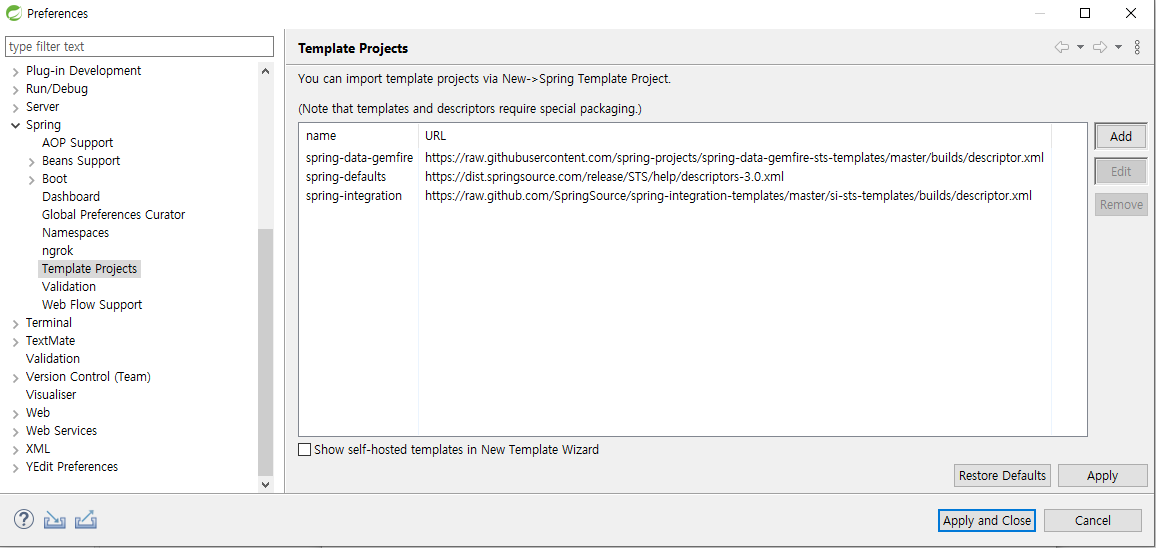The image size is (1156, 548).
Task: Open forward history dropdown arrow
Action: tap(1118, 47)
